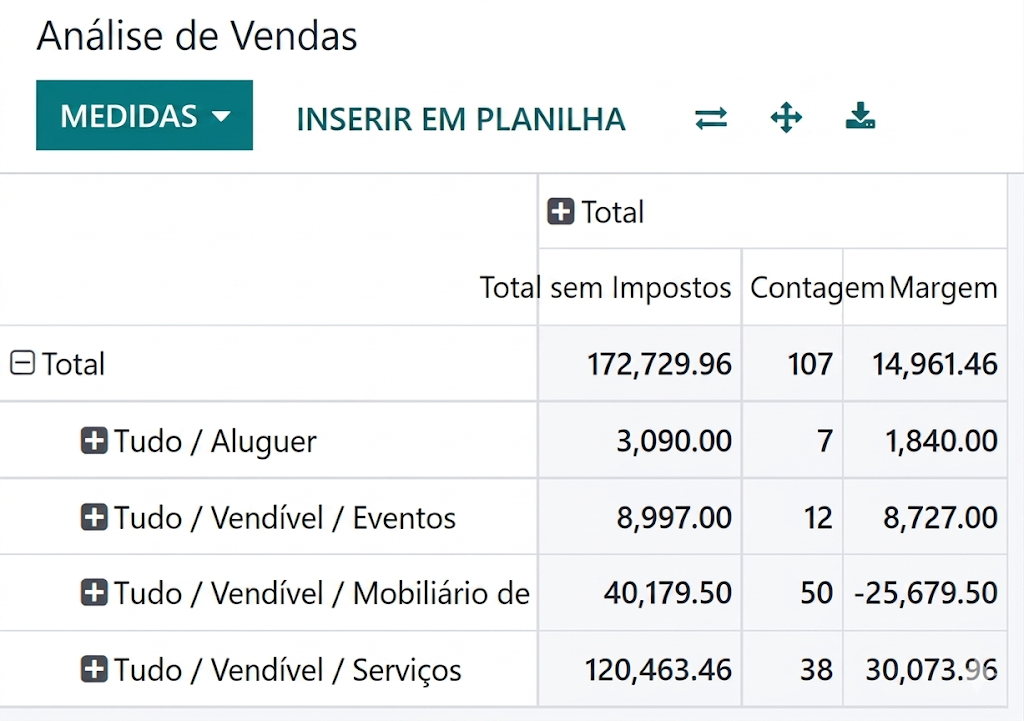
Task: Download the pivot table as xlsx
Action: [x=860, y=118]
